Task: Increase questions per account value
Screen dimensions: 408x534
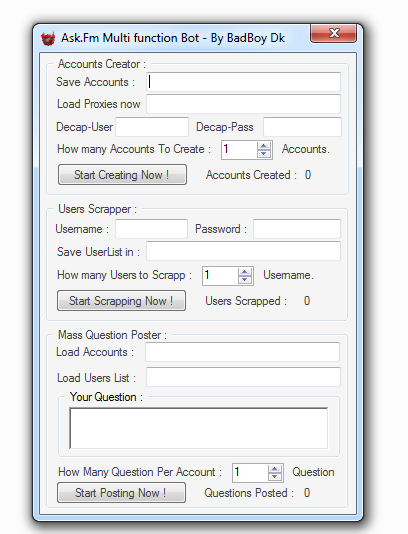Action: 274,469
